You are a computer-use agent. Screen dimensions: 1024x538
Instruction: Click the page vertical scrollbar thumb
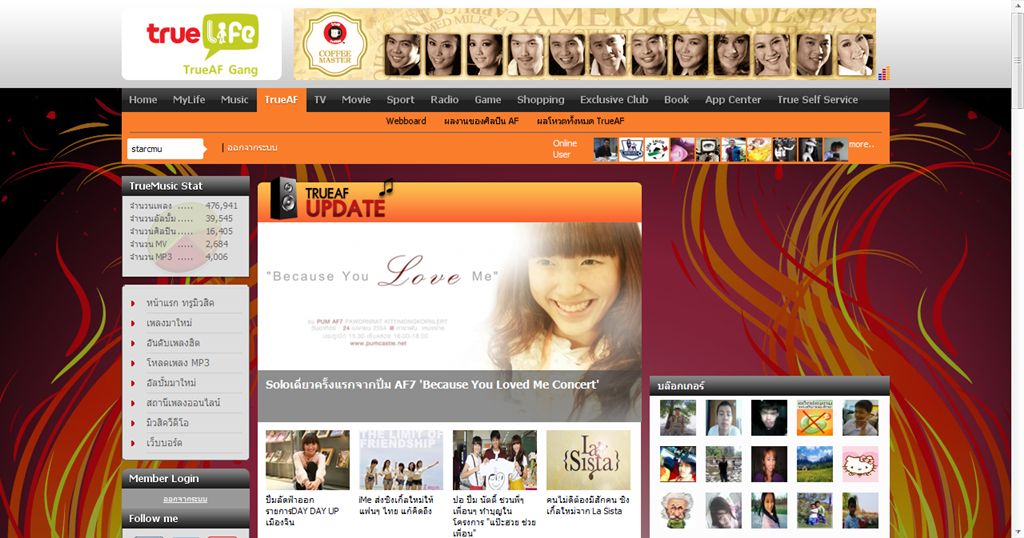(x=1017, y=59)
